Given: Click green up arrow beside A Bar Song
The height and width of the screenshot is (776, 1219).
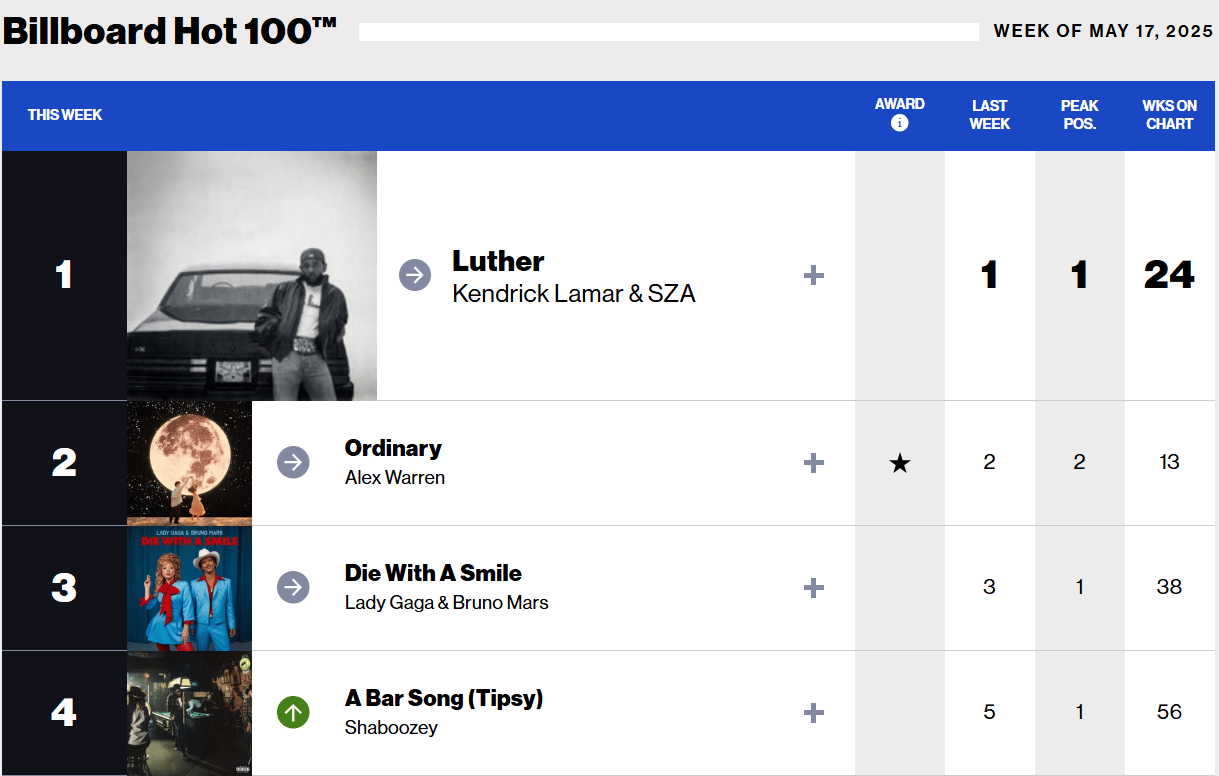Looking at the screenshot, I should pos(293,713).
